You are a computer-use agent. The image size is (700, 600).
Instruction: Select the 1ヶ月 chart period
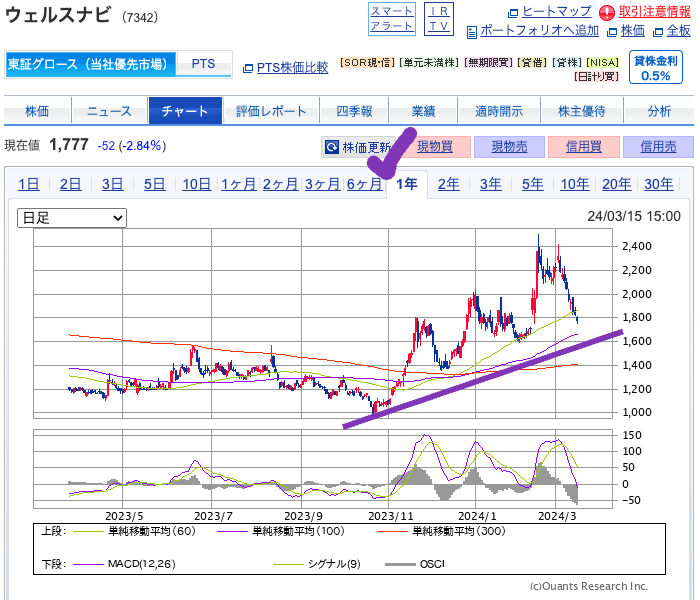coord(238,184)
